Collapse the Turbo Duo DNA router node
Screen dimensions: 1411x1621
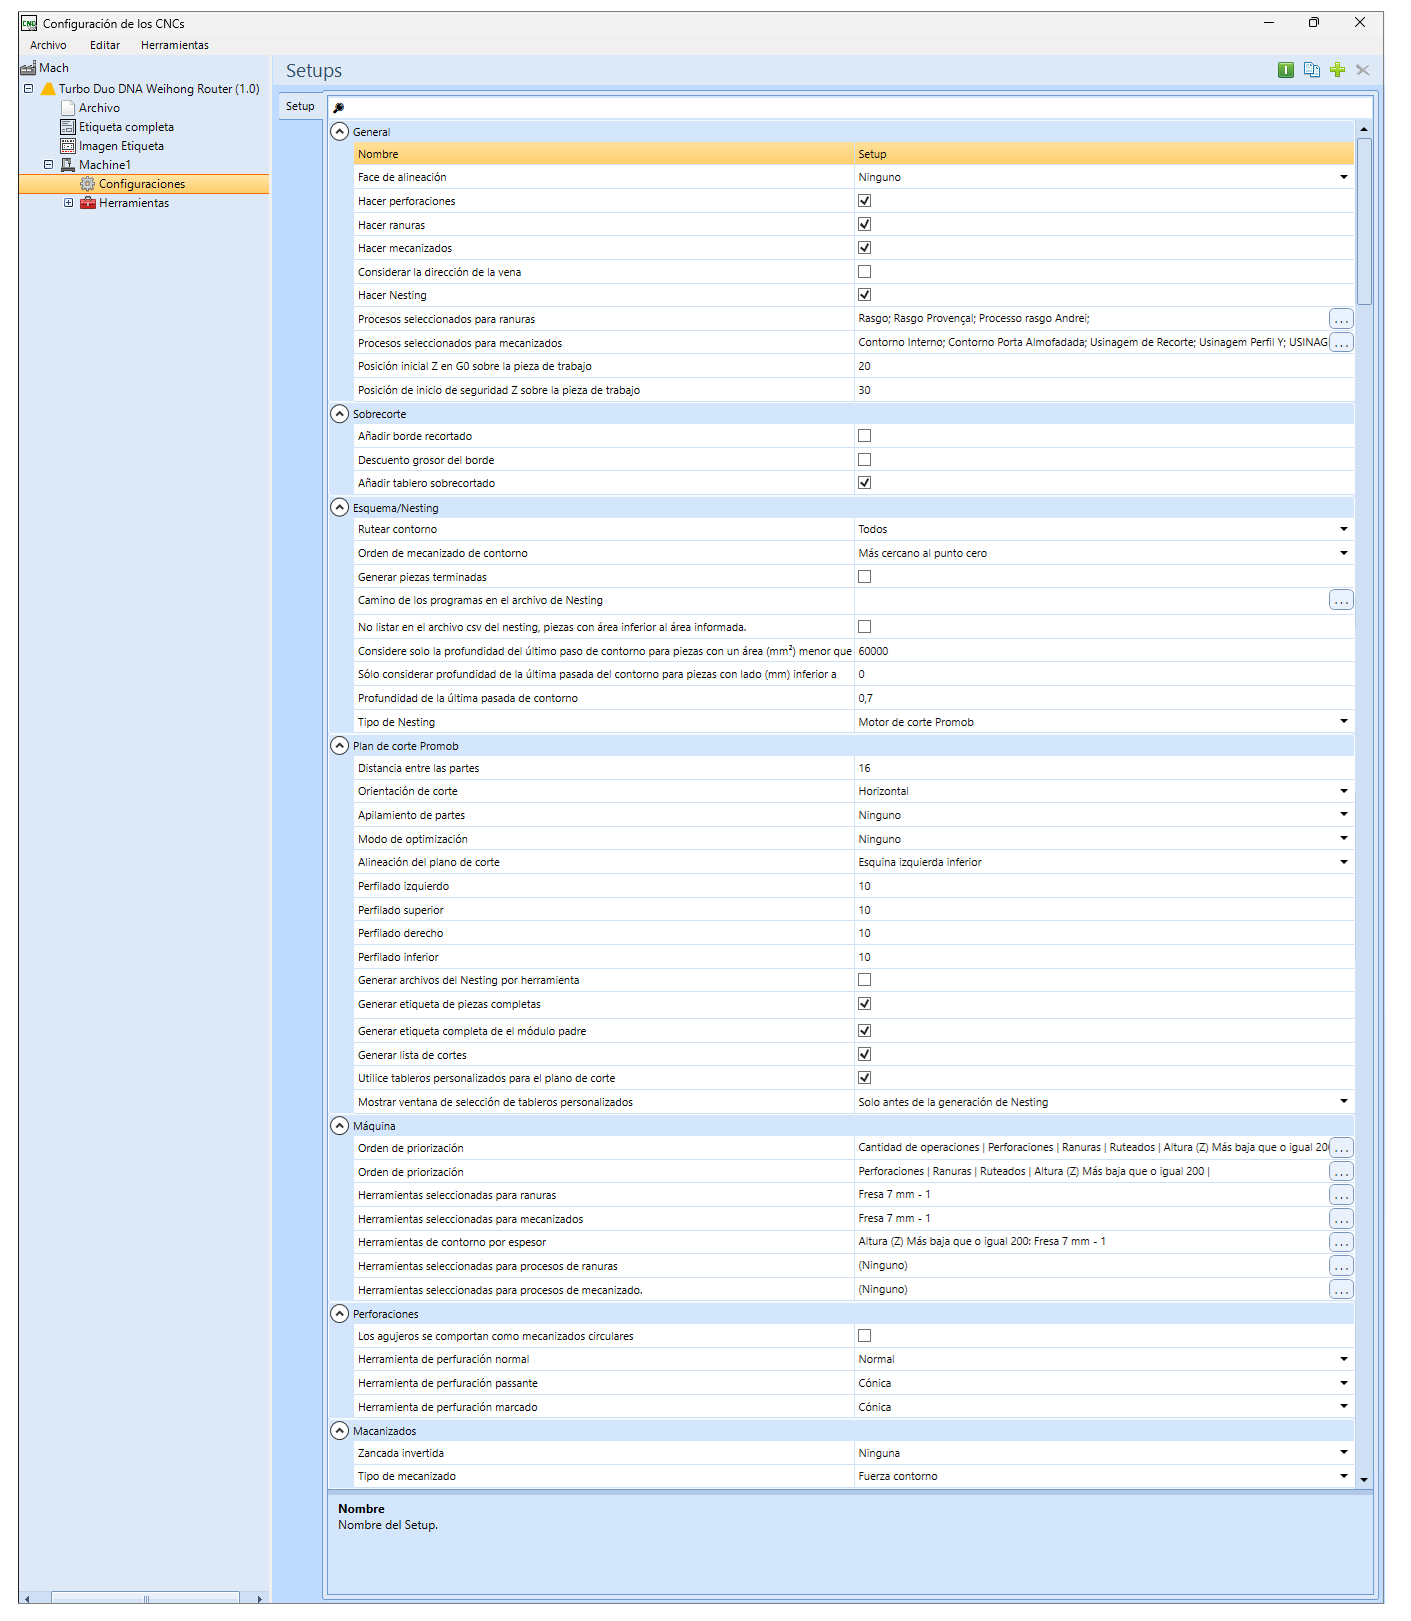tap(29, 89)
